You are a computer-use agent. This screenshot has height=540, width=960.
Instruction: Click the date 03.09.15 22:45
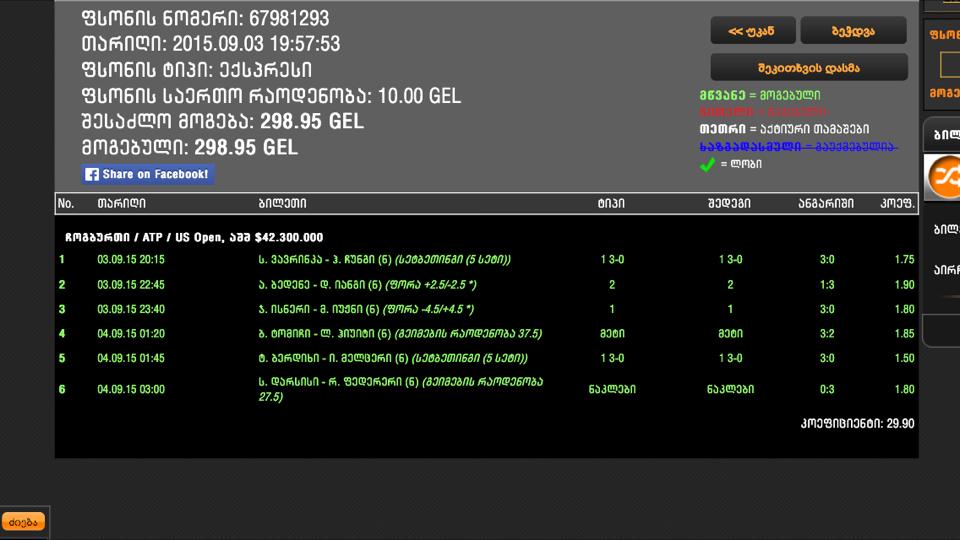point(131,285)
